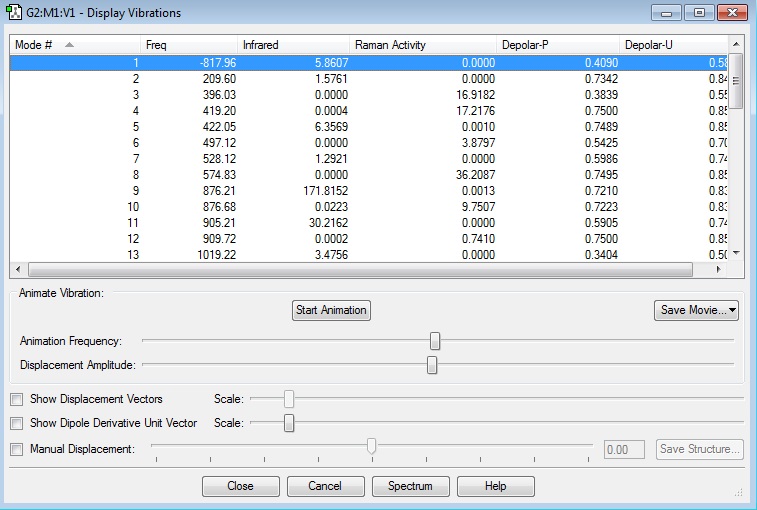The image size is (757, 510).
Task: Select the mode with frequency 909.72
Action: [369, 239]
